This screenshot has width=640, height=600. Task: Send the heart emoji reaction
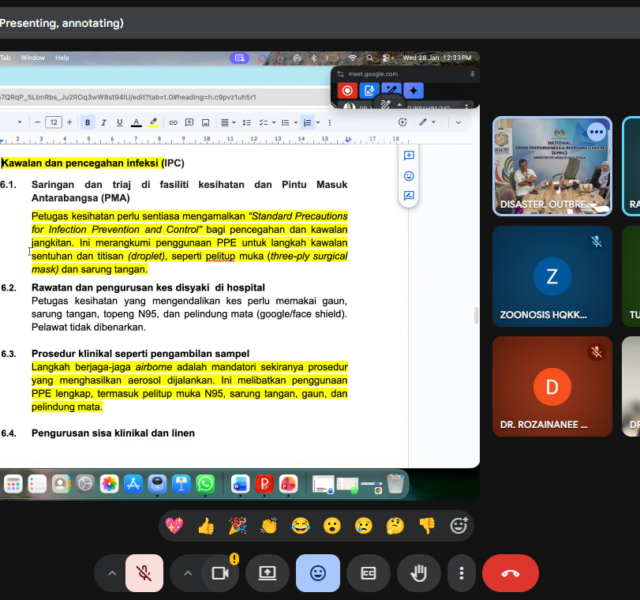click(x=174, y=525)
